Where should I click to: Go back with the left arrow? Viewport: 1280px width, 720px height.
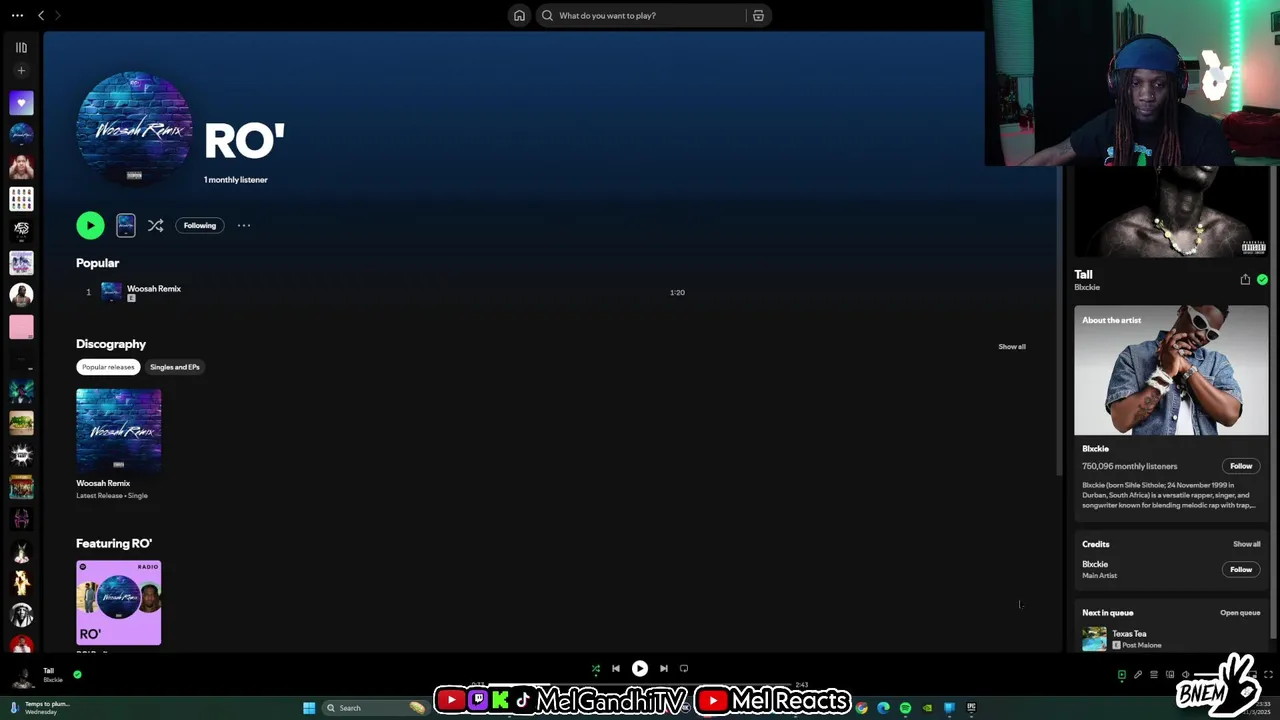[41, 15]
